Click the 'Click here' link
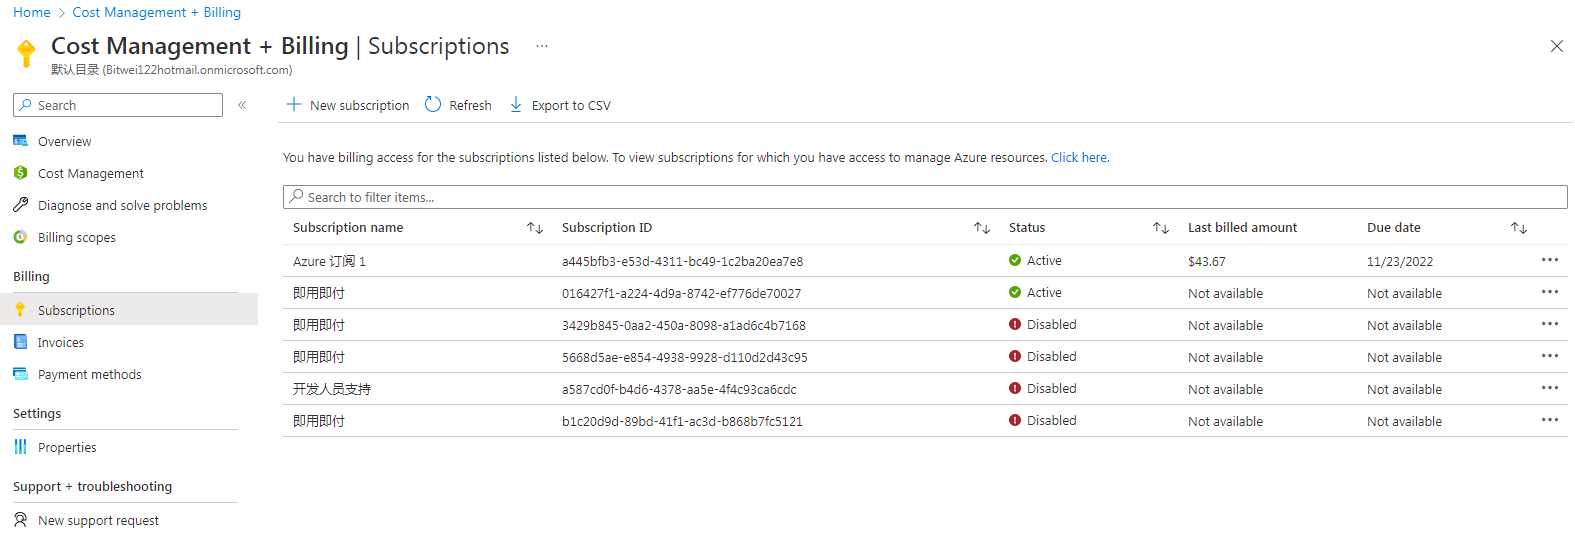 (1079, 157)
